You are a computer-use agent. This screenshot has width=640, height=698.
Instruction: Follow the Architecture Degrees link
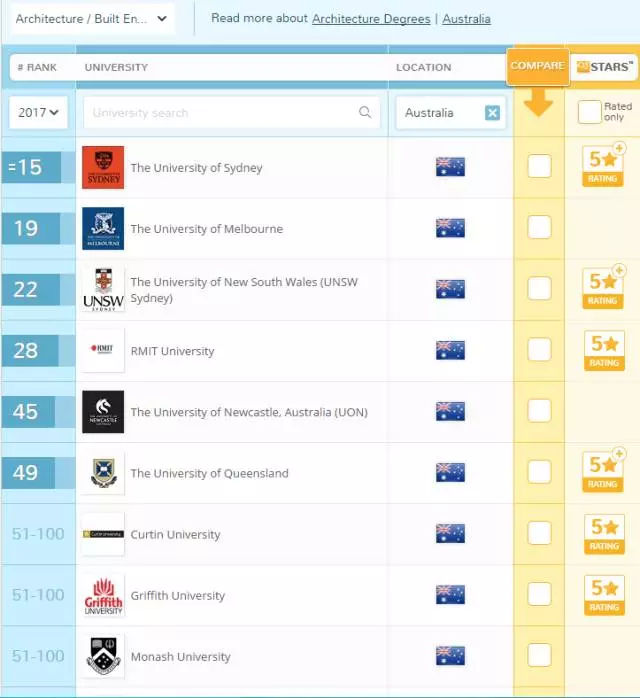coord(371,19)
